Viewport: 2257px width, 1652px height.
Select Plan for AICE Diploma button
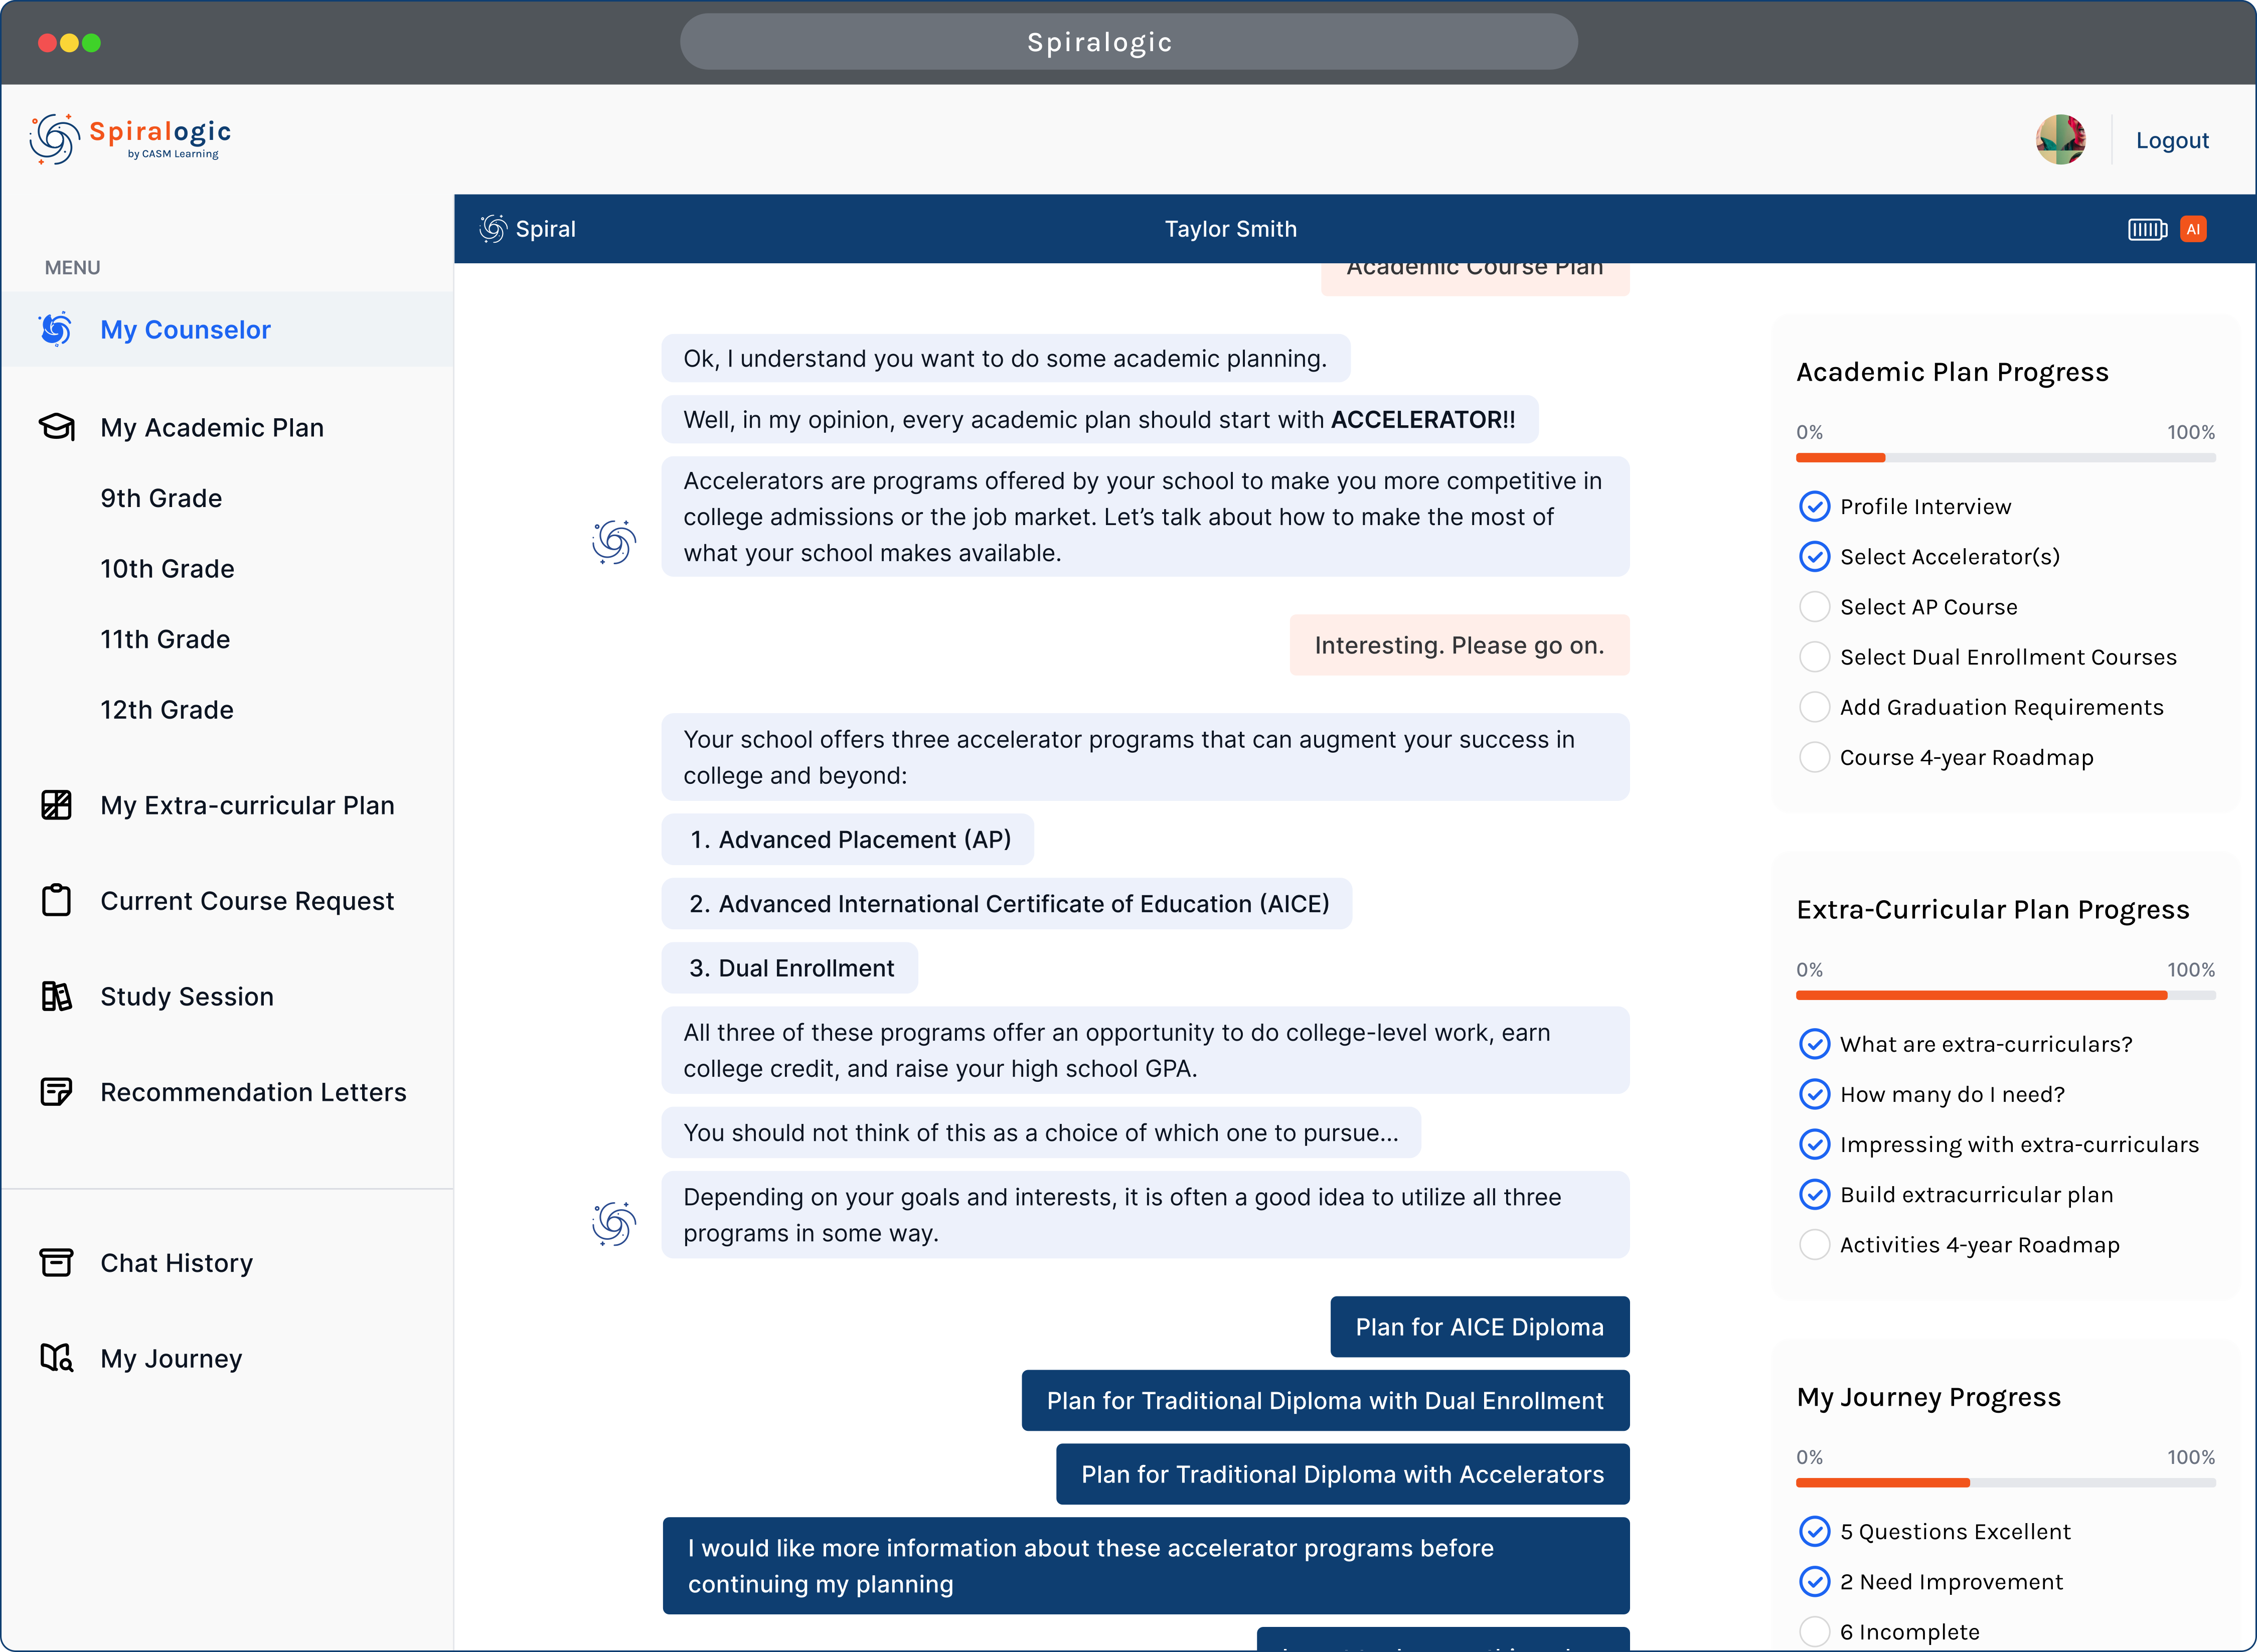pos(1479,1326)
